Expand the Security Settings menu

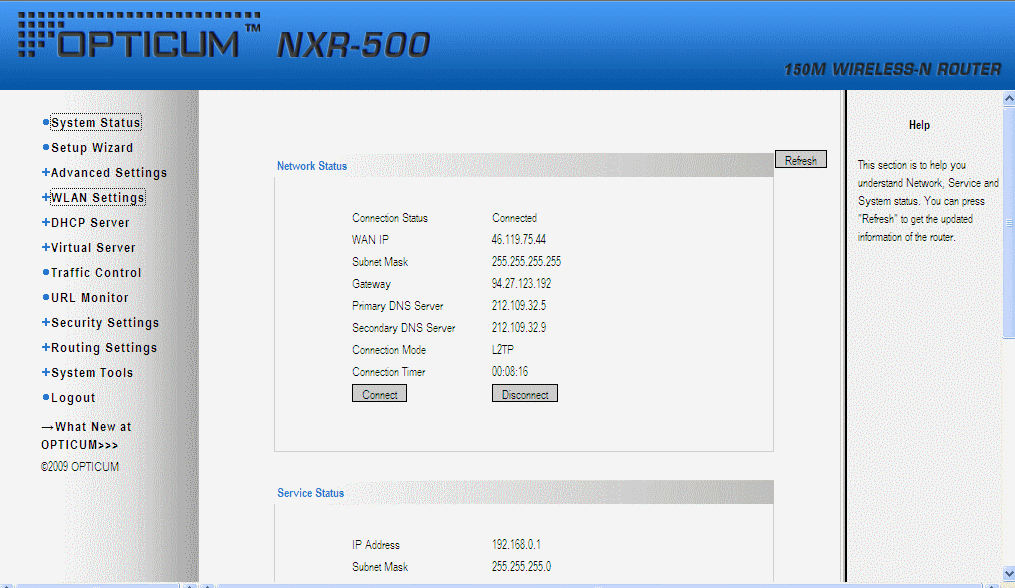pos(105,322)
